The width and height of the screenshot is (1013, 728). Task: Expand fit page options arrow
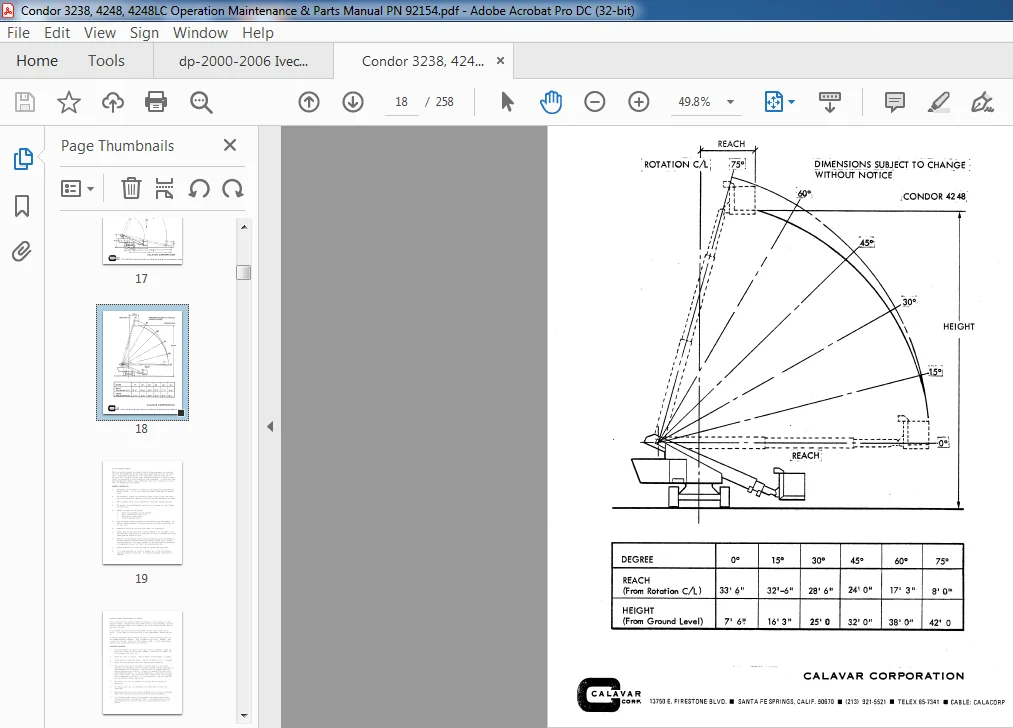[x=791, y=102]
